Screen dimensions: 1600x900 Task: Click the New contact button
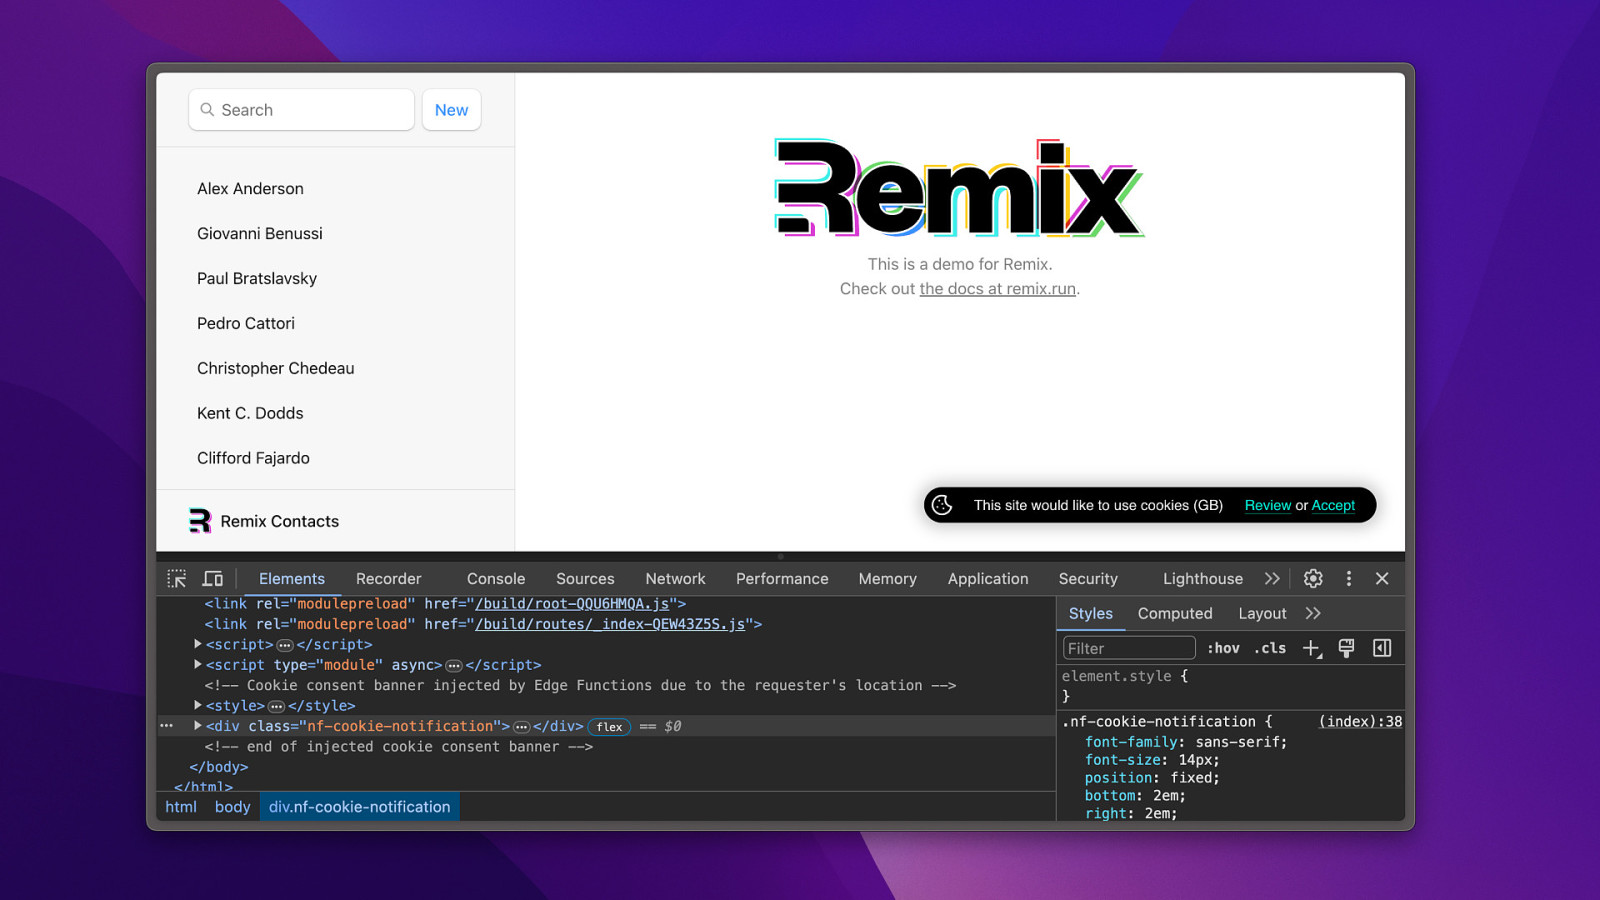[x=451, y=110]
